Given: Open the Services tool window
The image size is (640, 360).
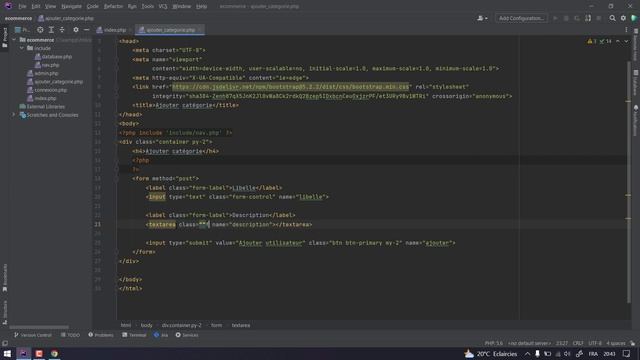Looking at the screenshot, I should click(x=187, y=335).
